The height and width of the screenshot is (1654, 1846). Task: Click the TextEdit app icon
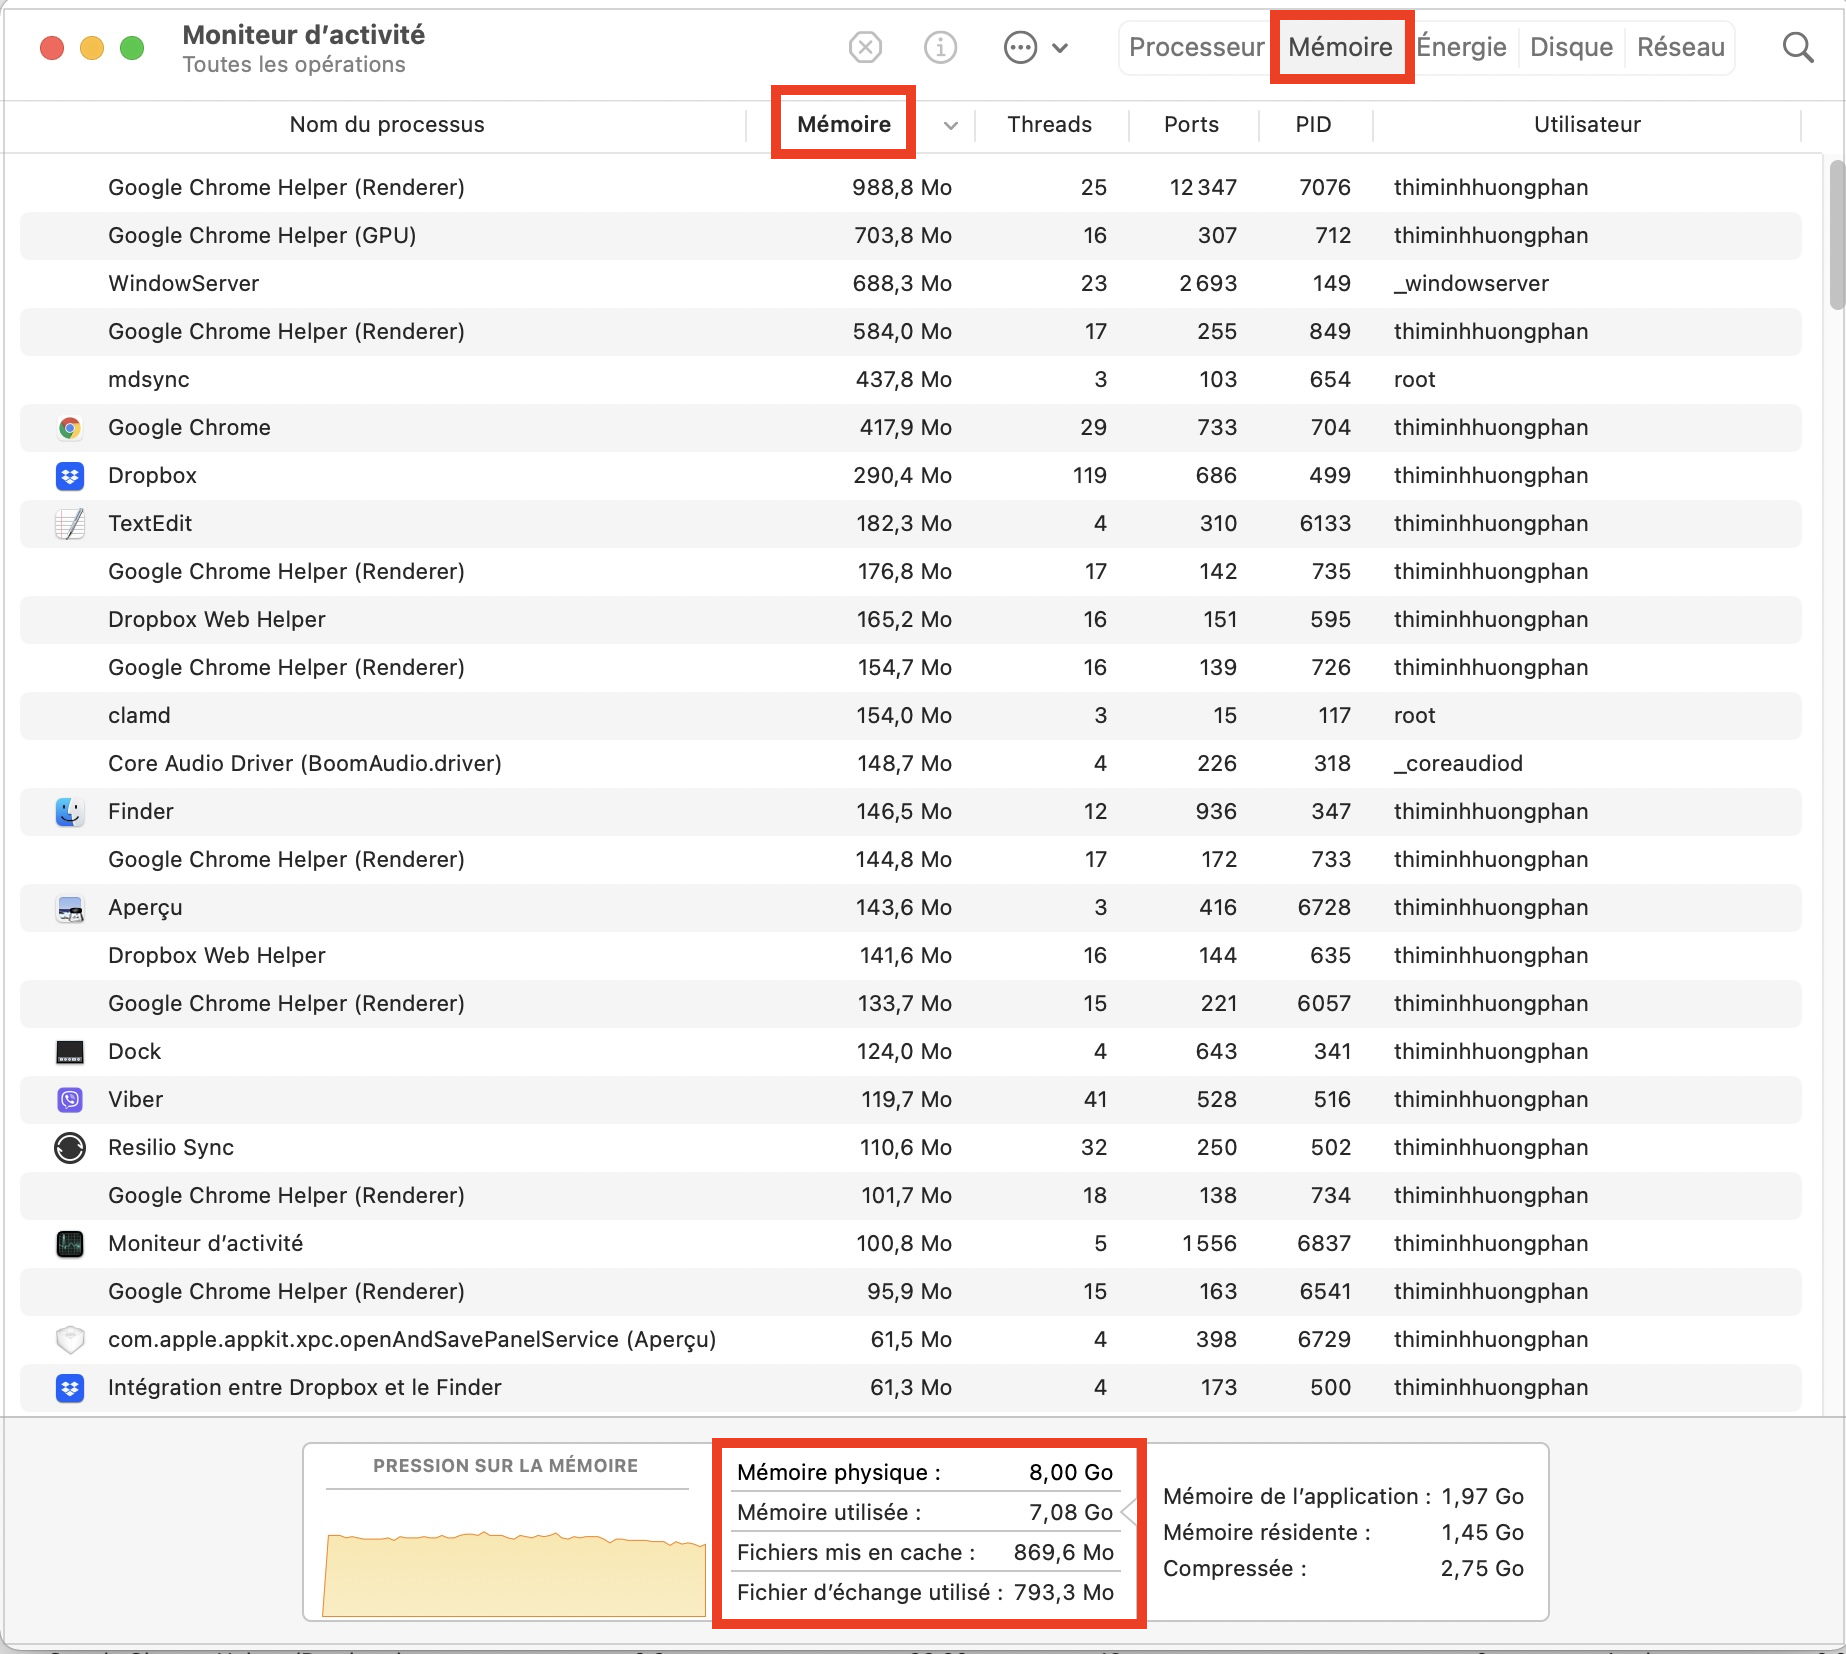tap(69, 524)
